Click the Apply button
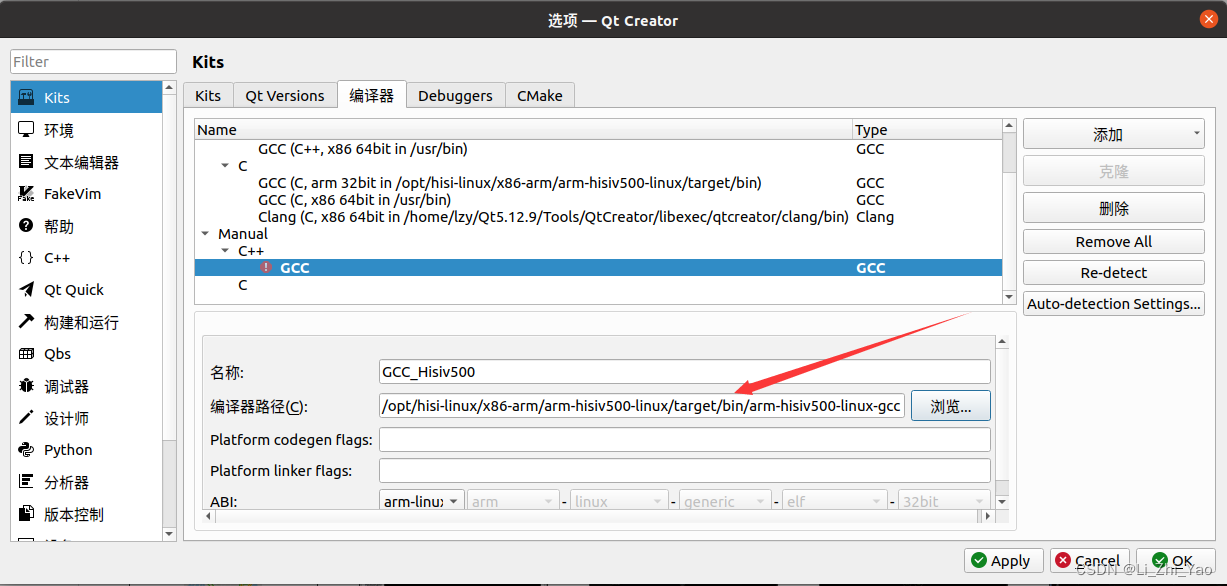This screenshot has height=586, width=1227. [x=1003, y=560]
